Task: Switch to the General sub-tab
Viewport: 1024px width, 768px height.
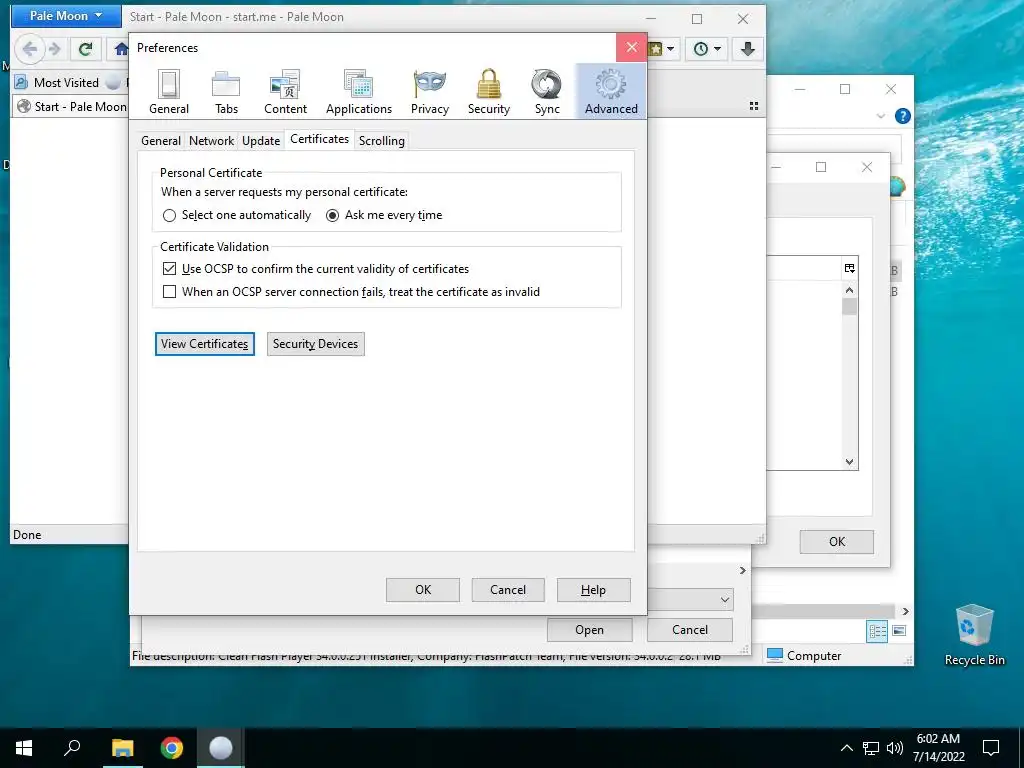Action: [161, 140]
